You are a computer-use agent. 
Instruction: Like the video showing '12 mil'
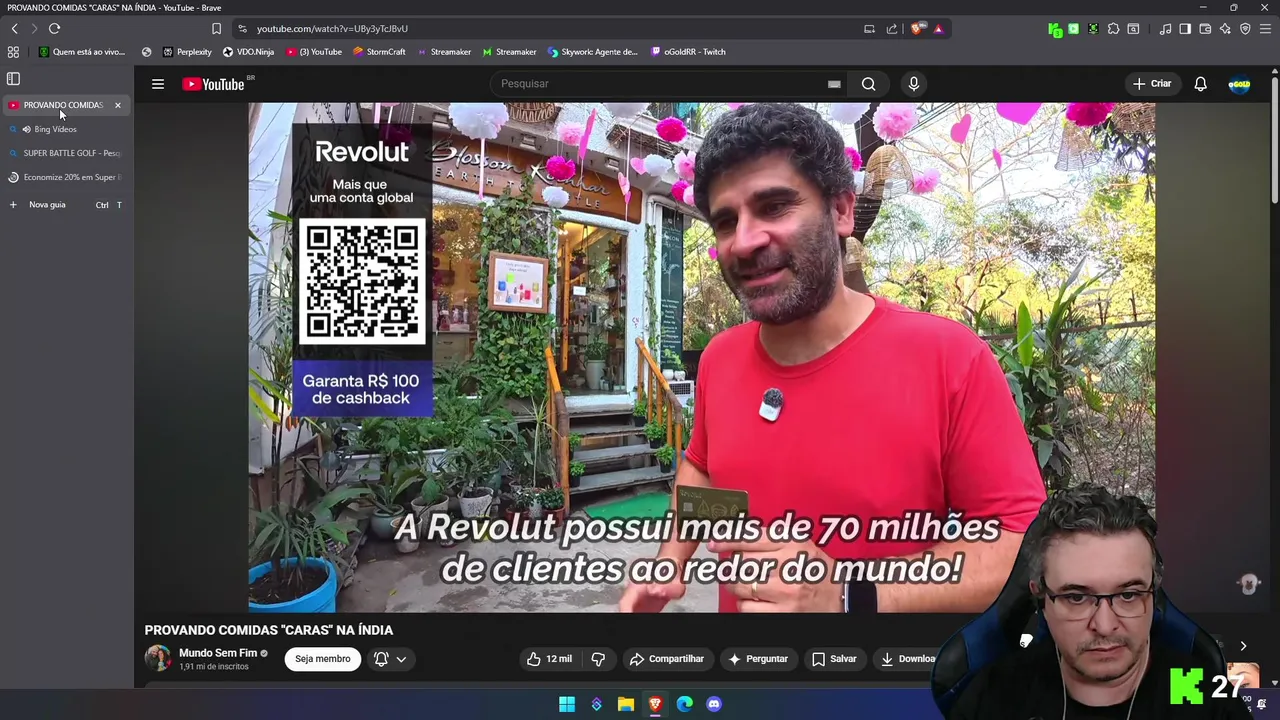pos(550,659)
